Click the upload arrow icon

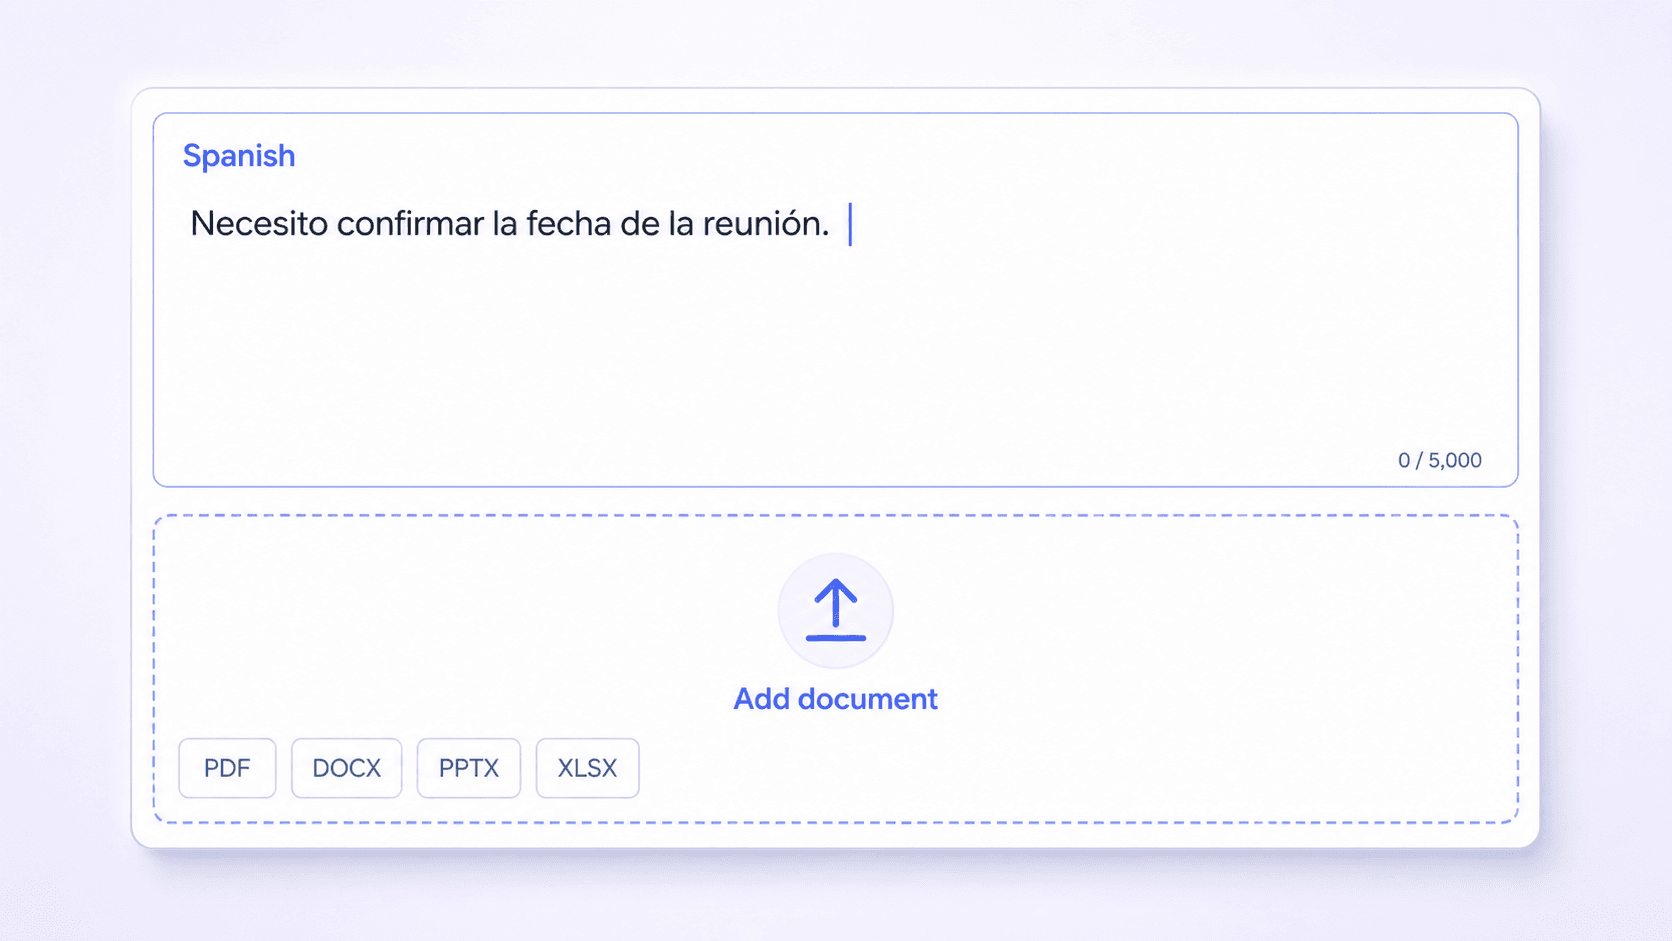coord(836,610)
